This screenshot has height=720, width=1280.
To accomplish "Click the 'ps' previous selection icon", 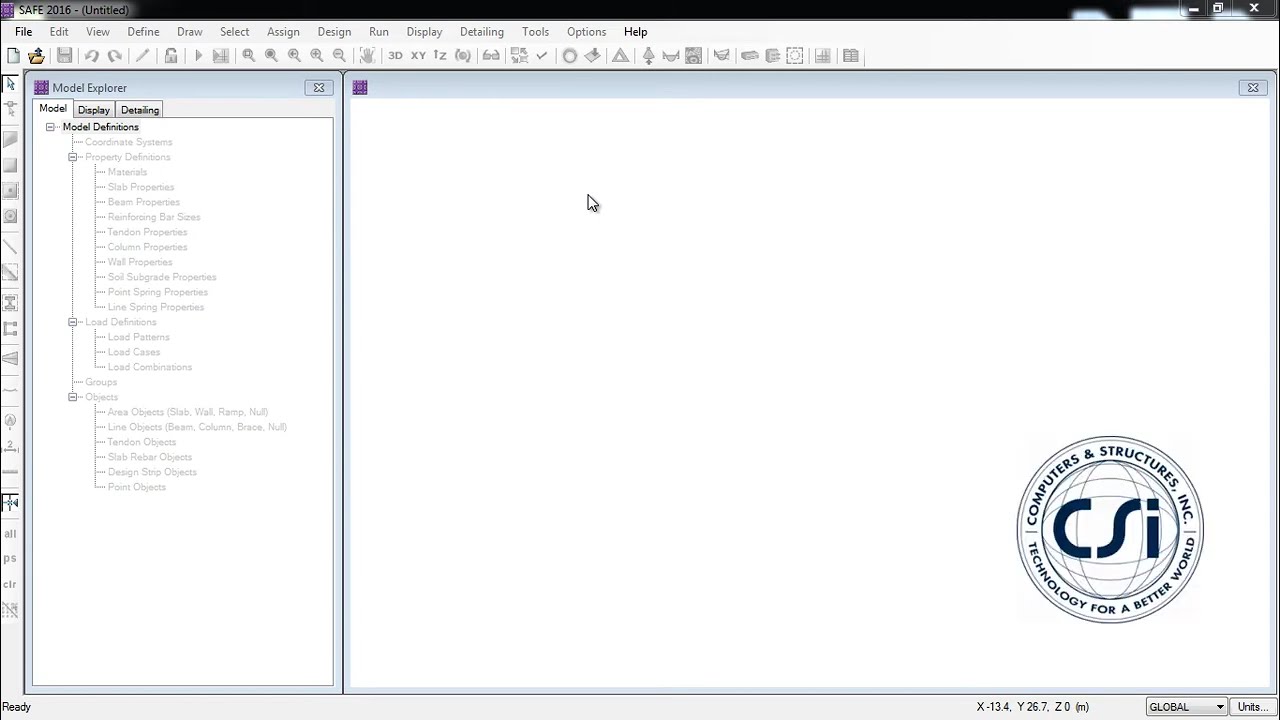I will tap(10, 559).
